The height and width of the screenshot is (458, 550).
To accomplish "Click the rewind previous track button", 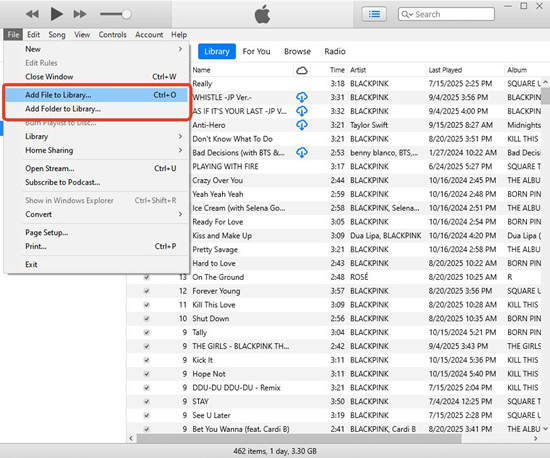I will (32, 14).
